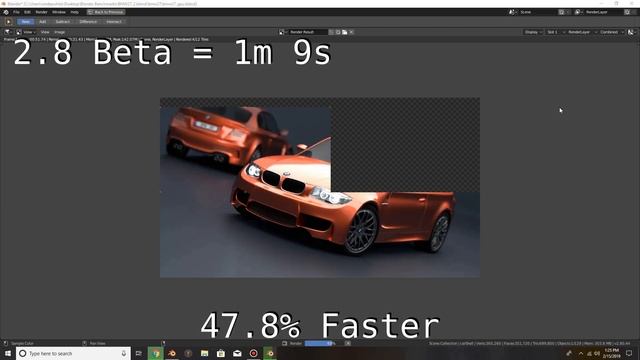Click the view layer browse icon
Image resolution: width=640 pixels, height=360 pixels.
(x=578, y=12)
